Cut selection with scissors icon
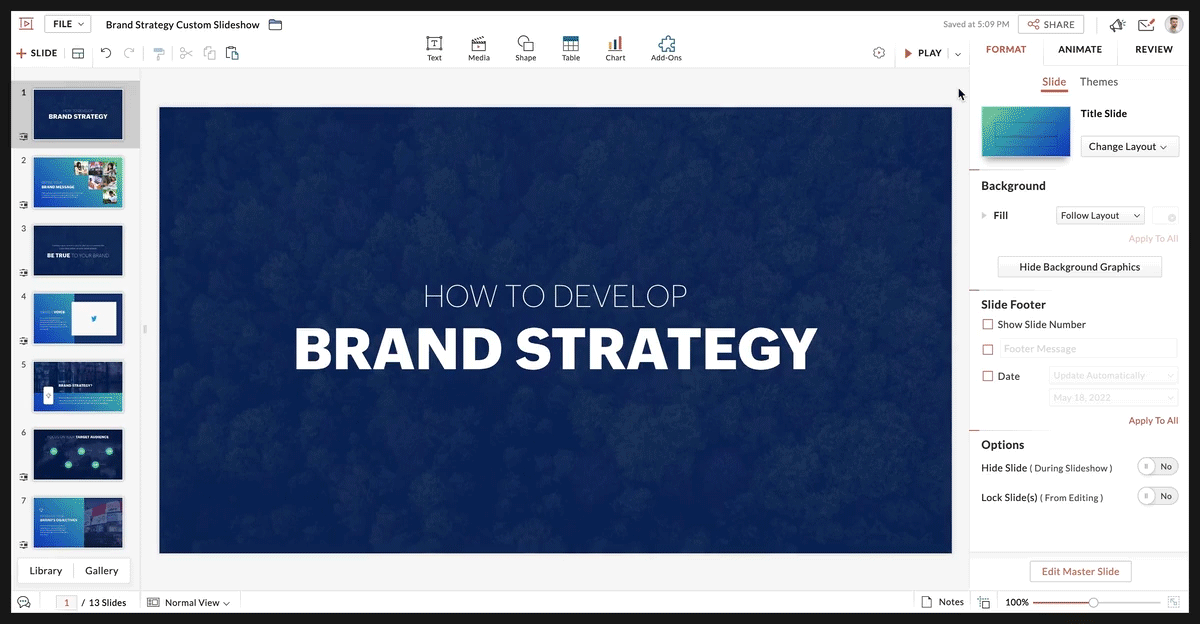The height and width of the screenshot is (624, 1200). 186,53
